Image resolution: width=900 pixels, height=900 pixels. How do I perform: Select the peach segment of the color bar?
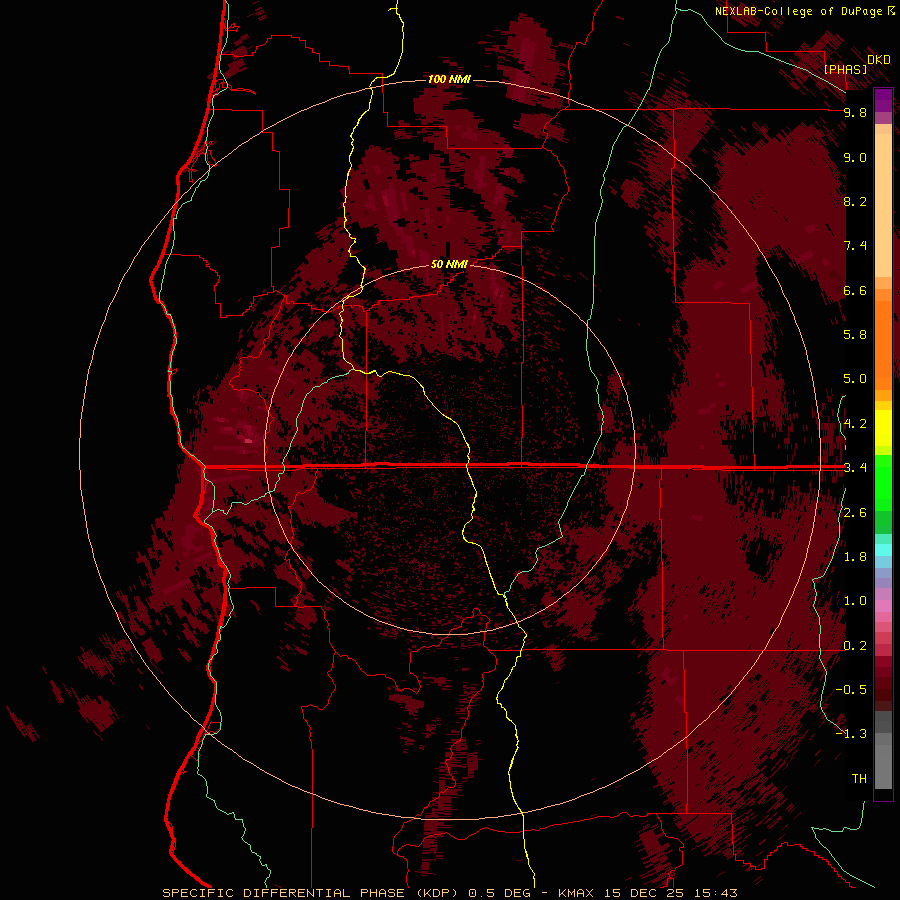883,205
